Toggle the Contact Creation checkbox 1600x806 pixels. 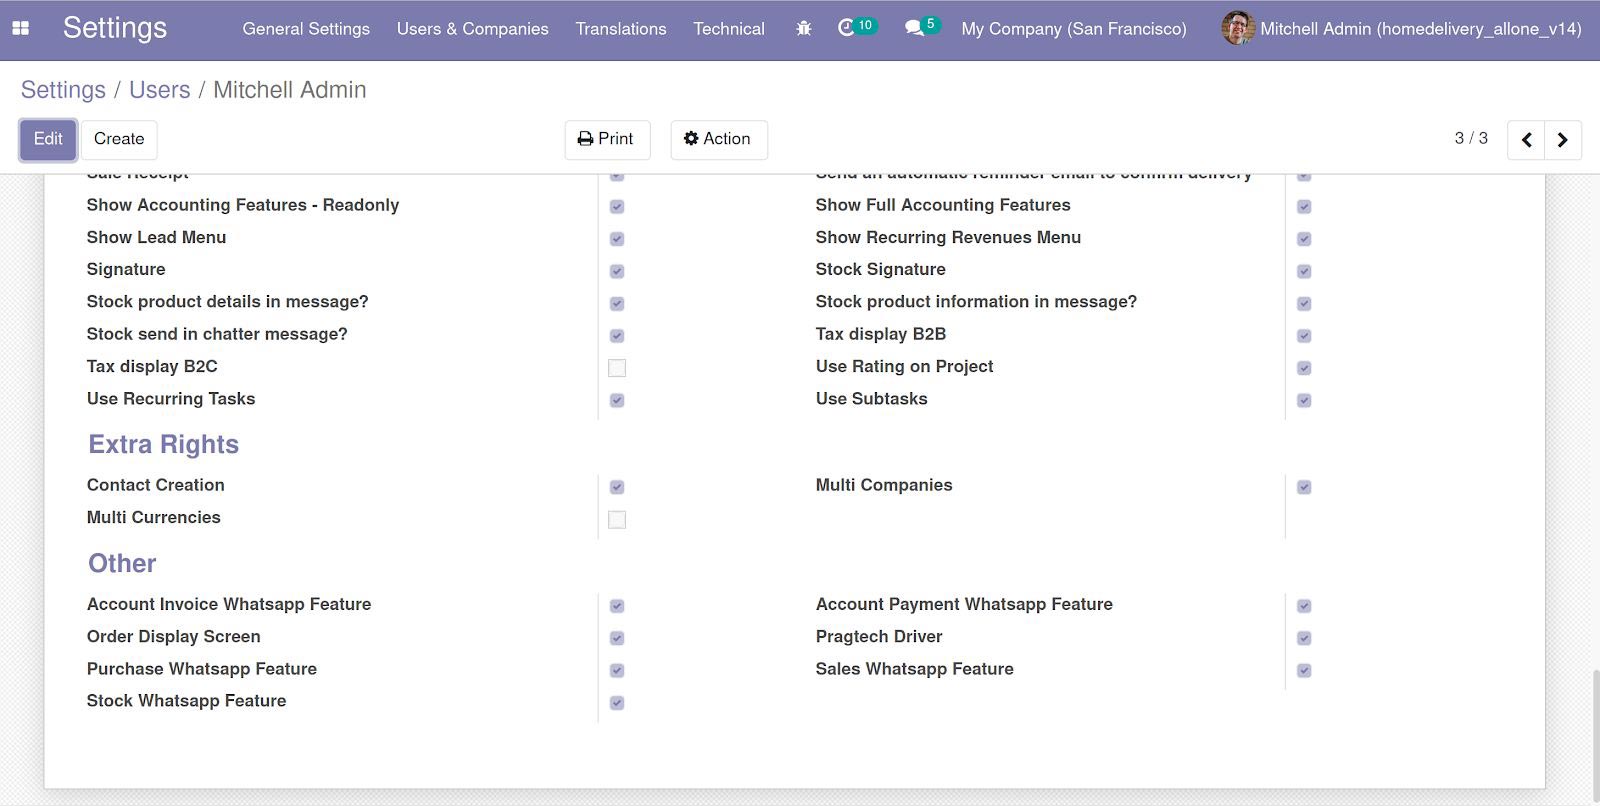click(x=617, y=487)
